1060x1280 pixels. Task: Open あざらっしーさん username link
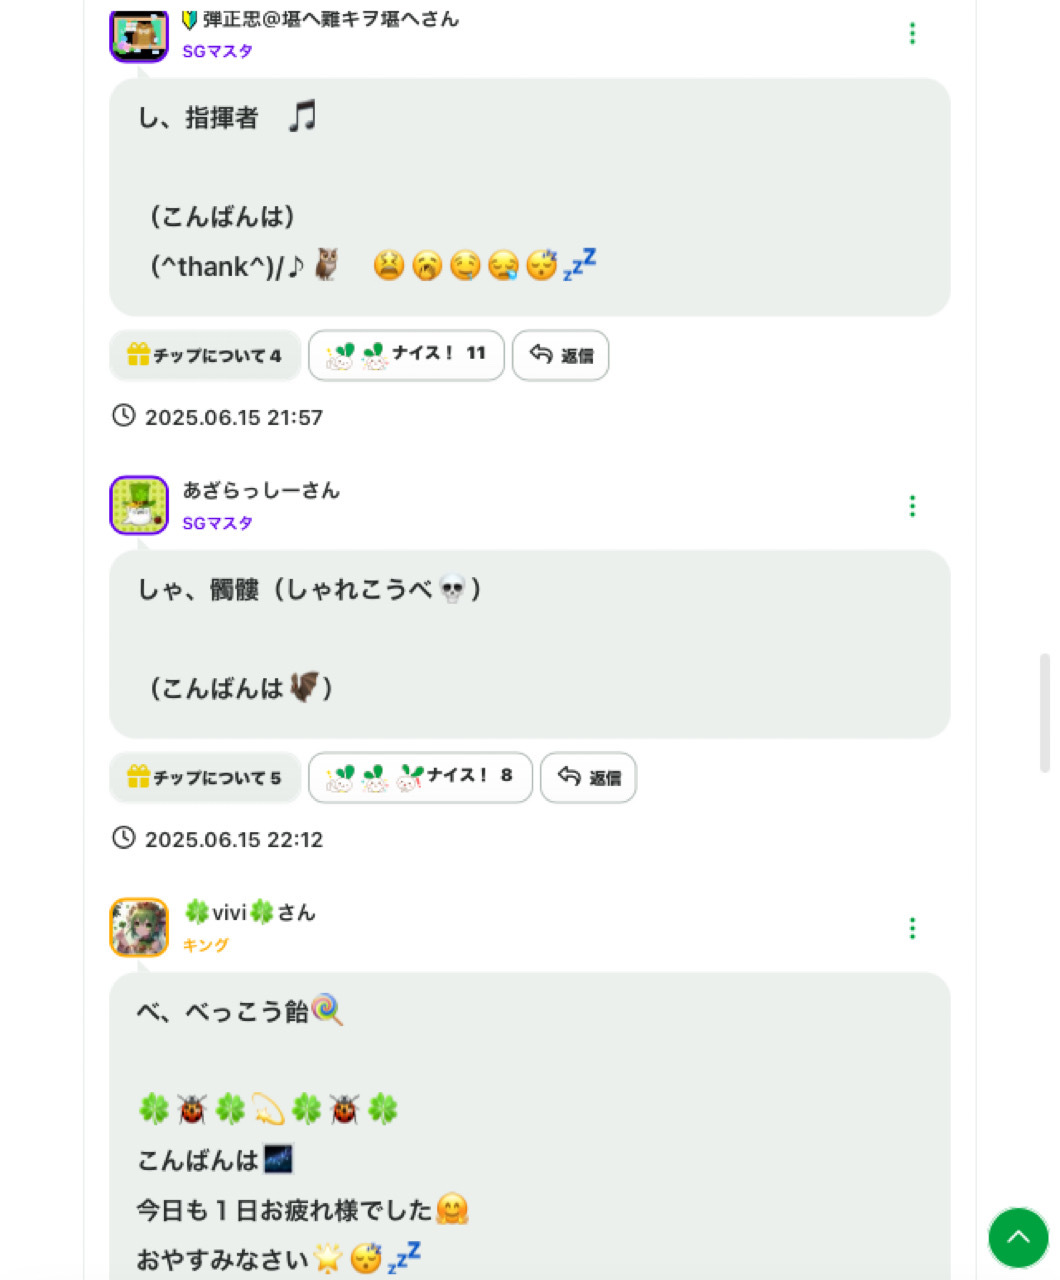tap(261, 491)
